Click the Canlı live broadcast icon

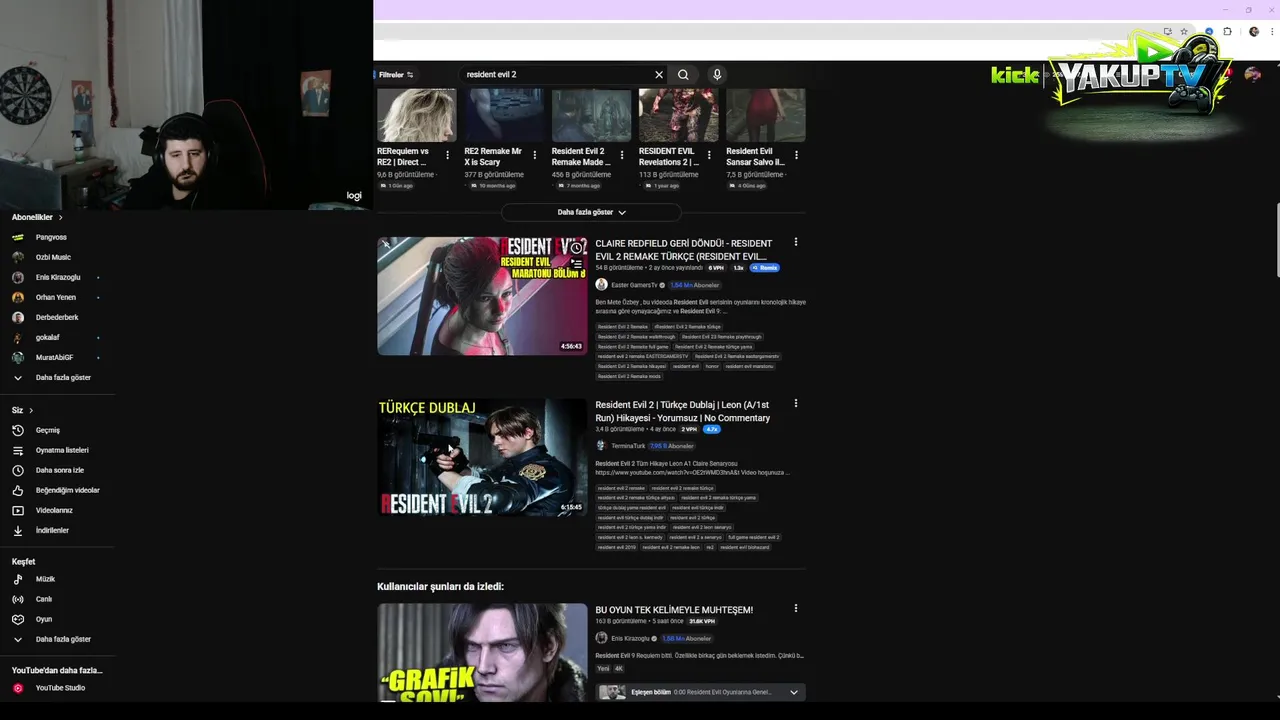(x=18, y=599)
